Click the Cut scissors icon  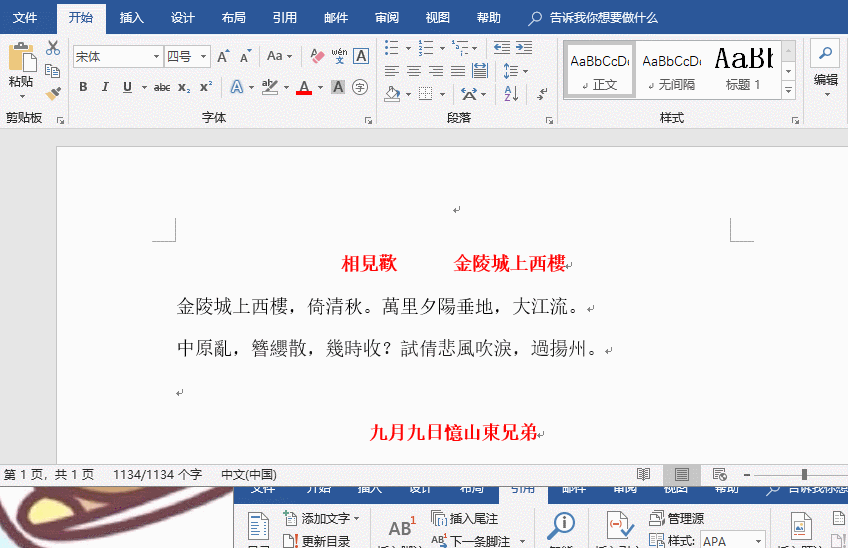point(52,48)
